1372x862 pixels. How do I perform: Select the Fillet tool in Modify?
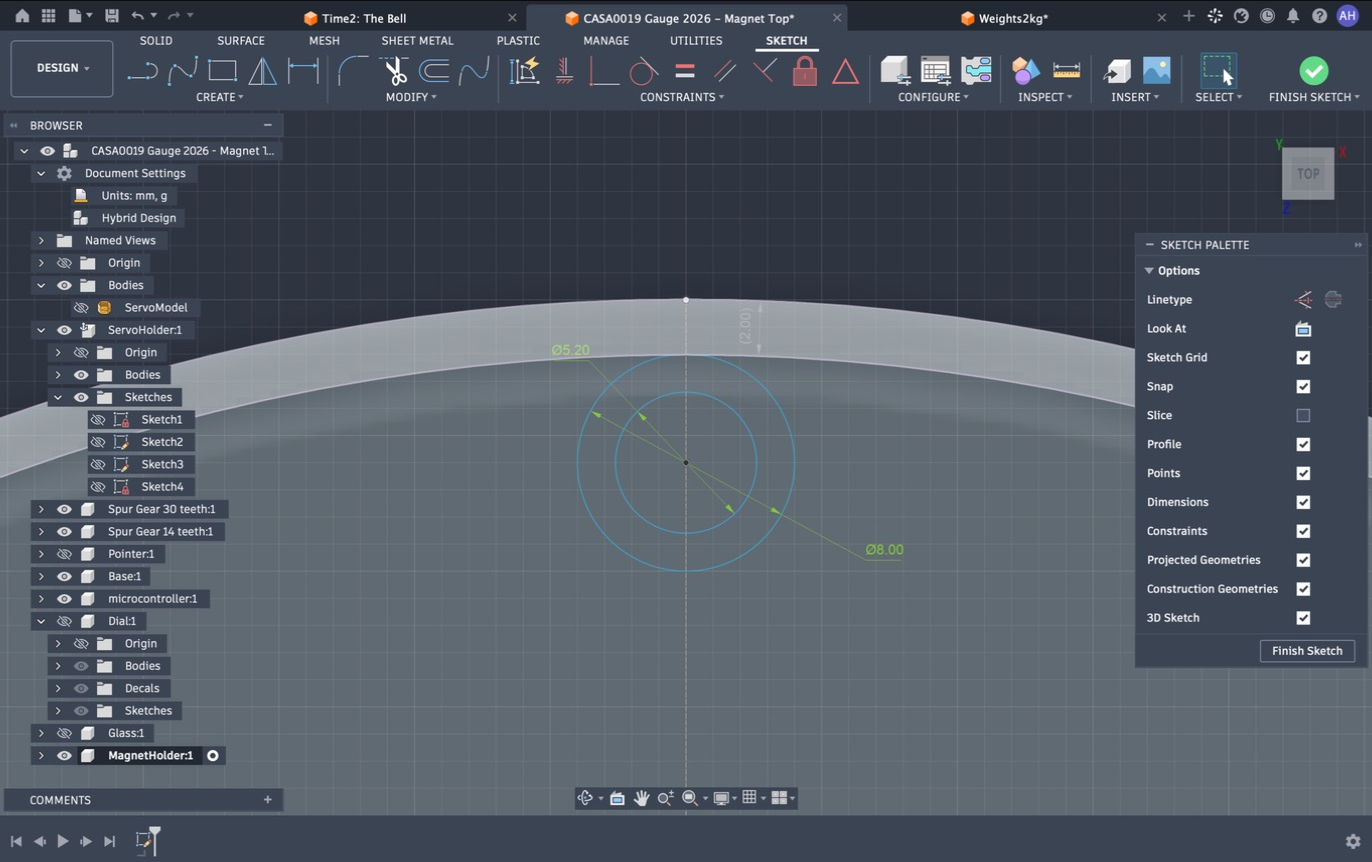point(352,71)
